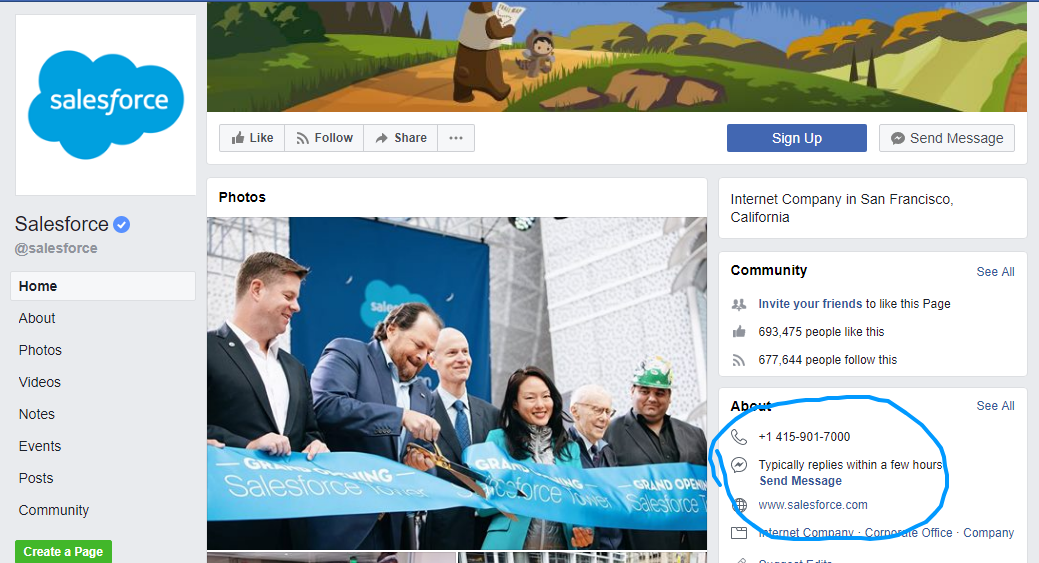
Task: Click the phone icon in the About section
Action: pyautogui.click(x=739, y=437)
